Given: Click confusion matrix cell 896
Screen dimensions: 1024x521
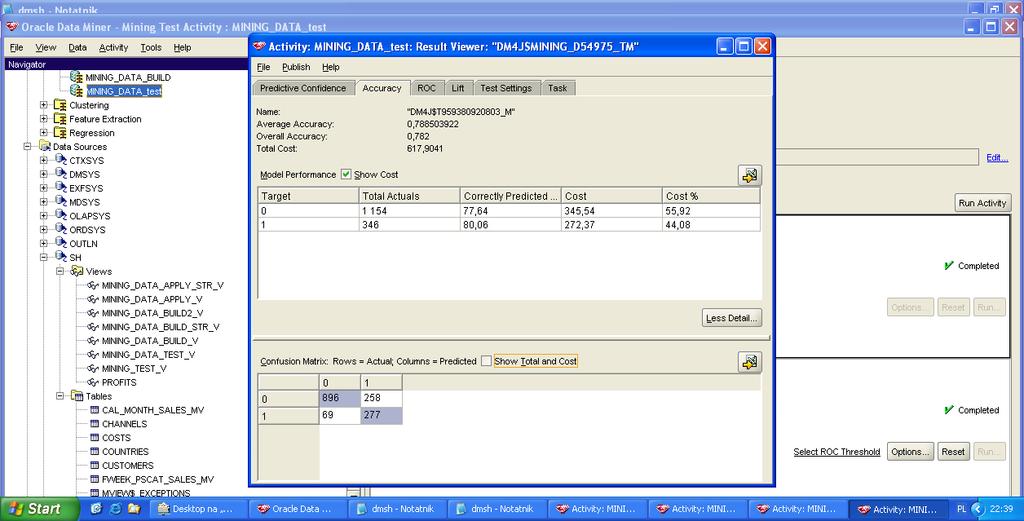Looking at the screenshot, I should (340, 398).
